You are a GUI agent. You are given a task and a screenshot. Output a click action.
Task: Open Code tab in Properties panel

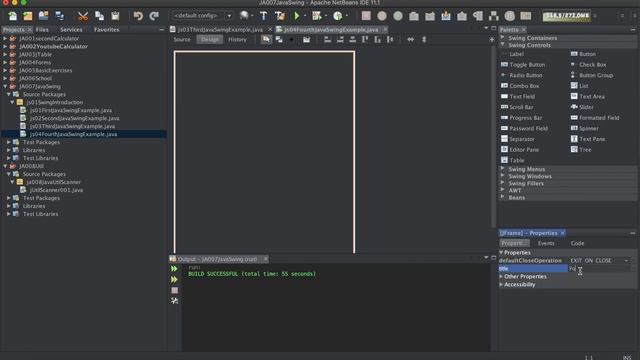tap(577, 243)
